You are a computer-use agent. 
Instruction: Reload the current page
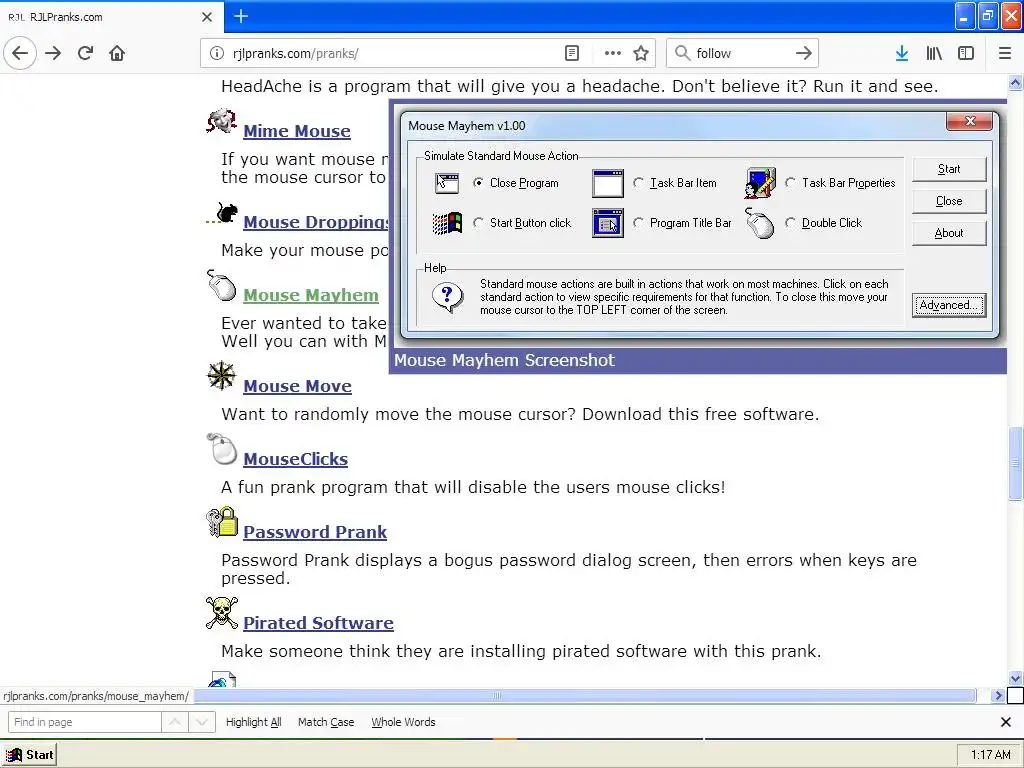click(86, 53)
